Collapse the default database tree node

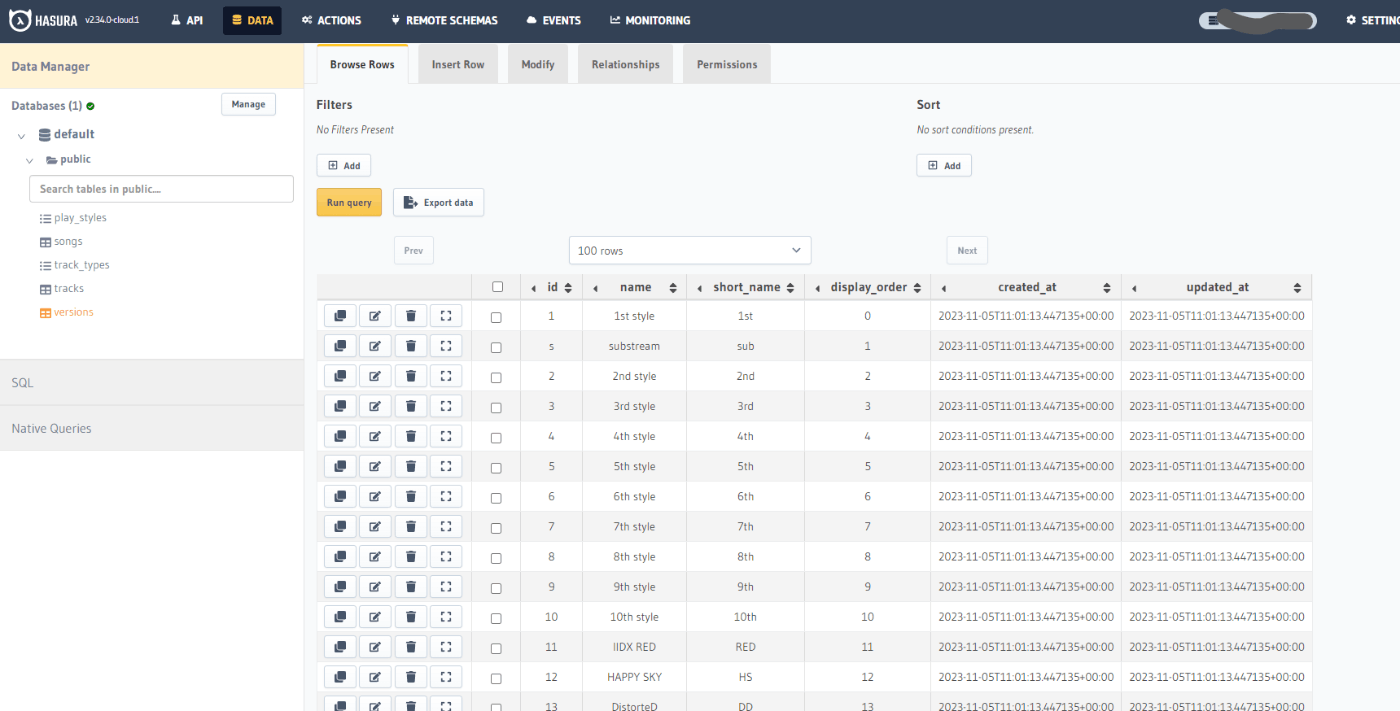coord(22,135)
